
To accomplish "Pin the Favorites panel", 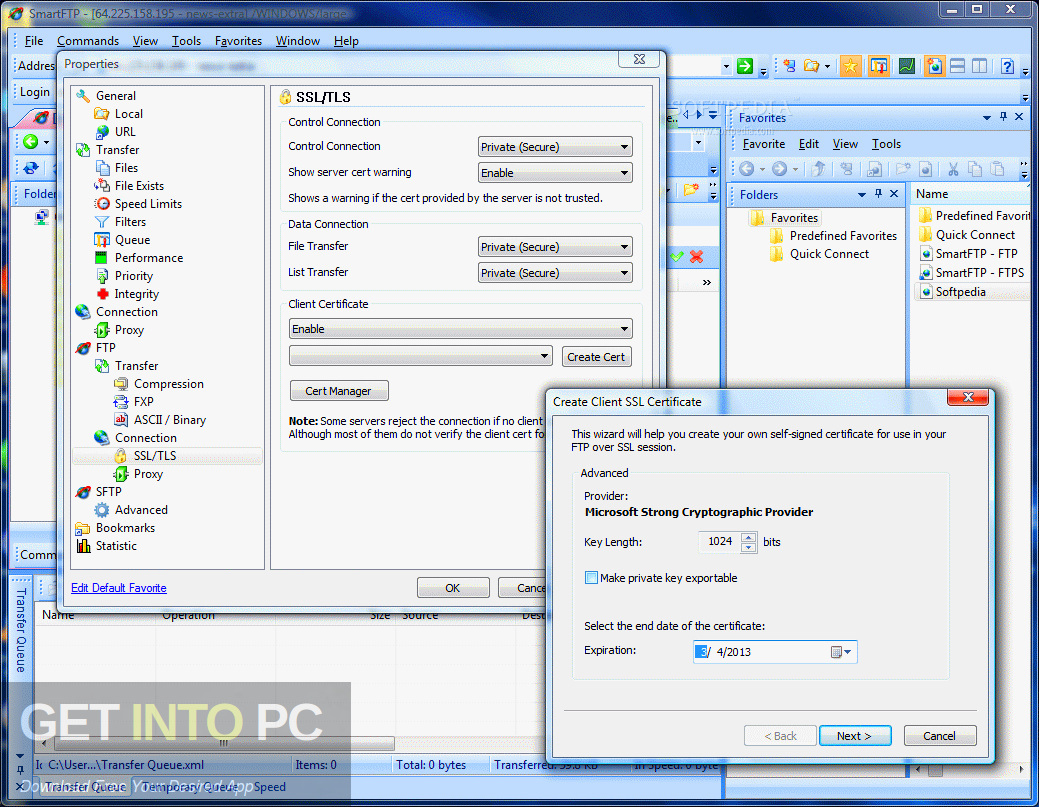I will 1003,117.
